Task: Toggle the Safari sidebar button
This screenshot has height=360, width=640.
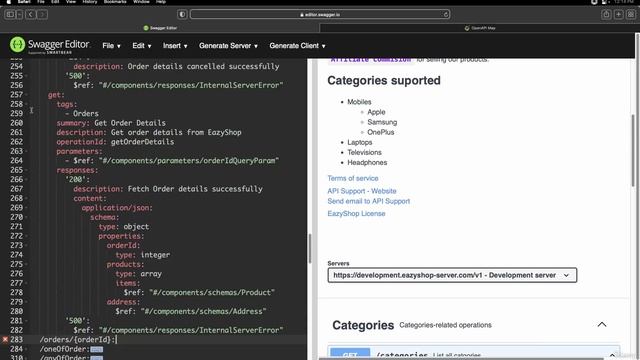Action: coord(10,15)
